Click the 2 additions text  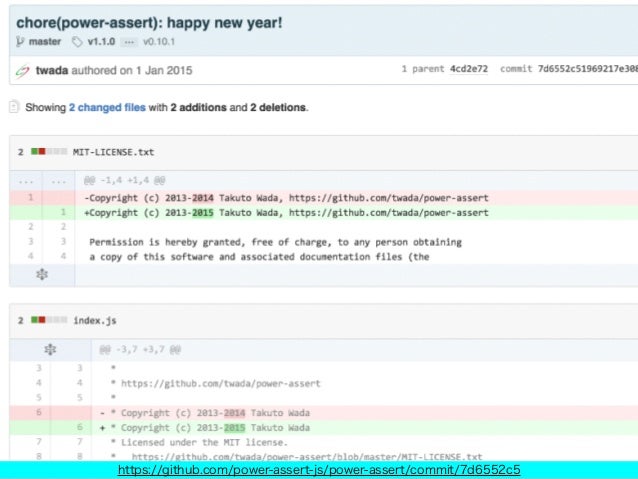coord(198,107)
